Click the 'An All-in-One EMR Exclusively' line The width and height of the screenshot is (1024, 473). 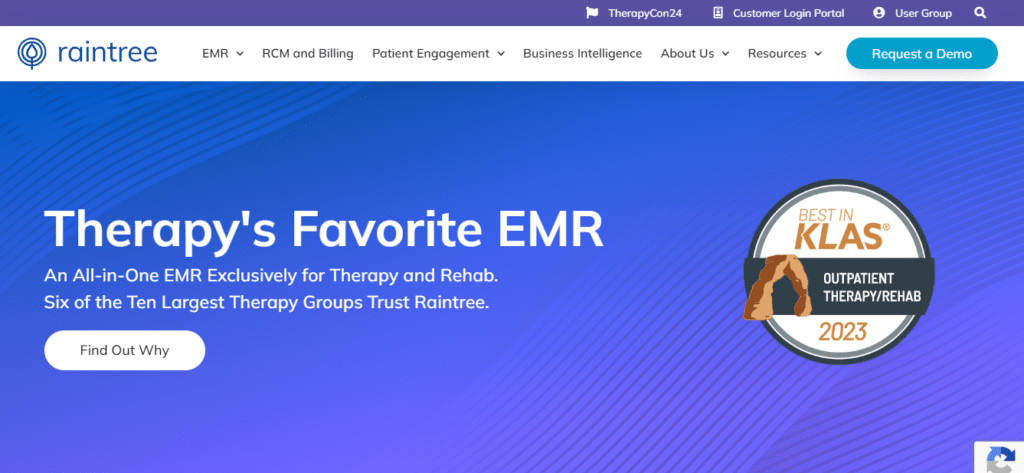coord(271,275)
